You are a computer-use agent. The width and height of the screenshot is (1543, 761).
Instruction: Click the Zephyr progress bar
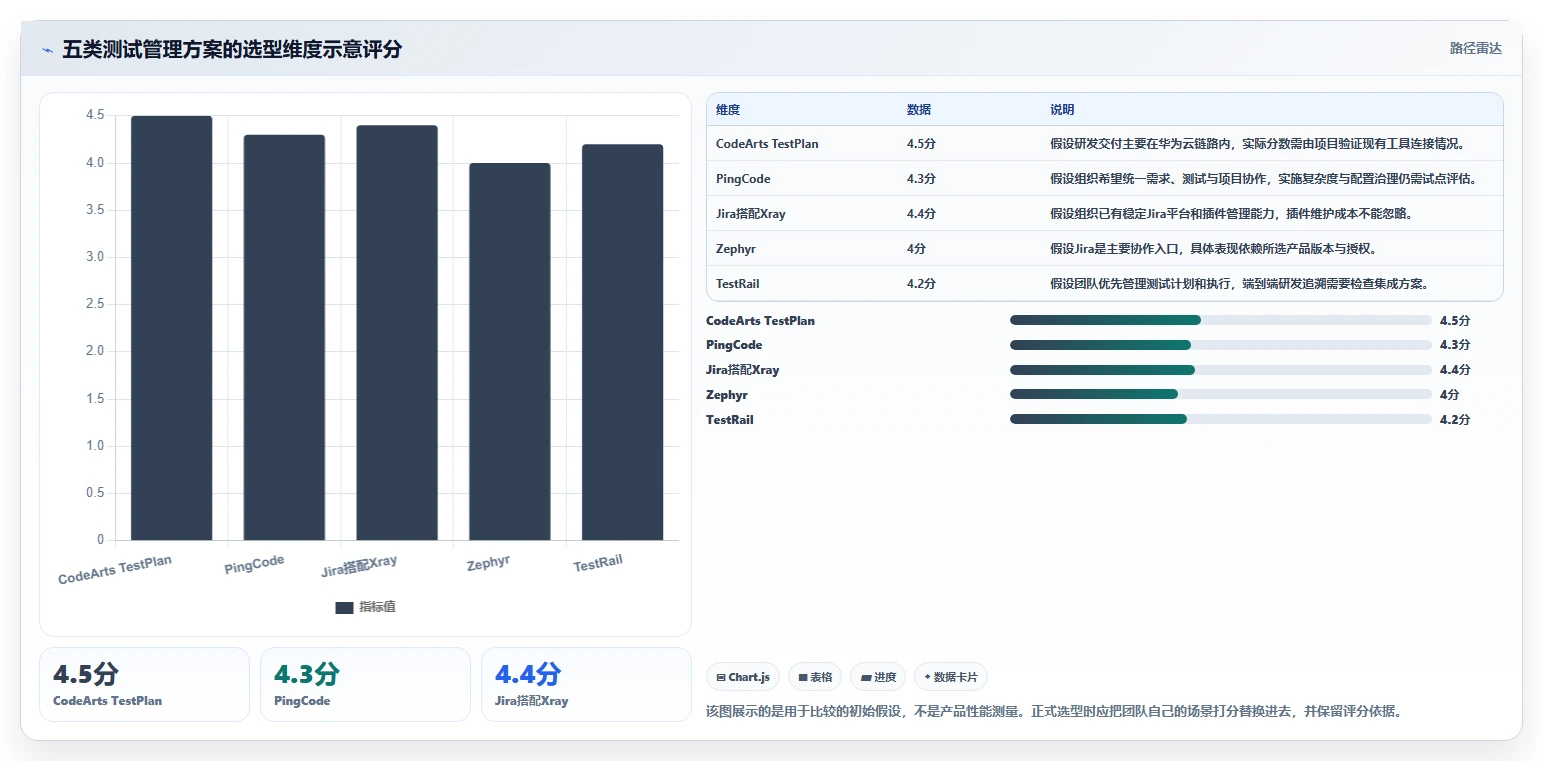(x=1221, y=395)
